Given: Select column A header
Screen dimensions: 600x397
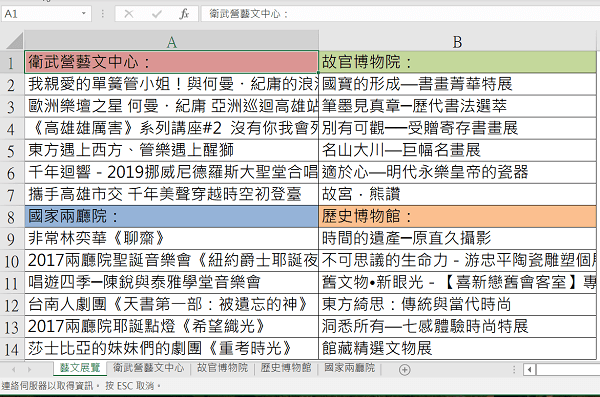Looking at the screenshot, I should pyautogui.click(x=171, y=41).
